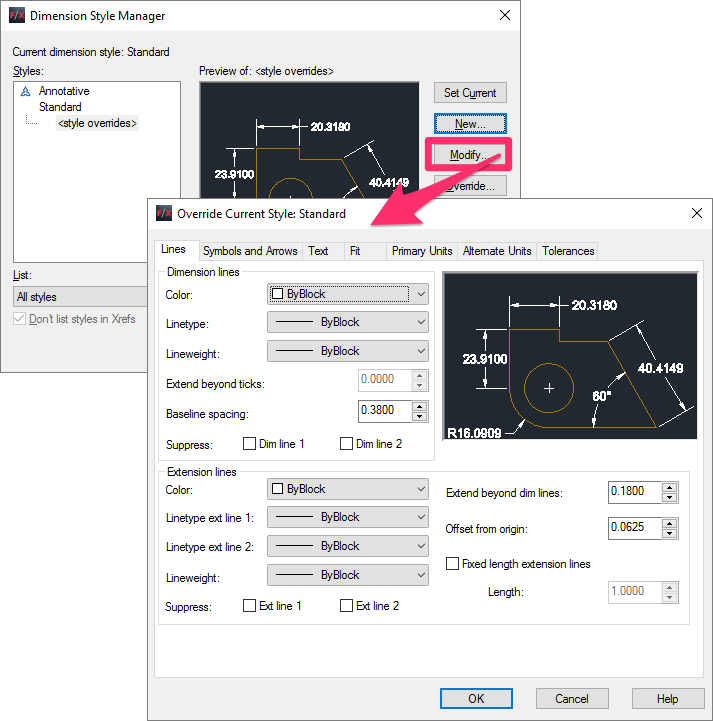Toggle Don't list styles in Xrefs
Viewport: 713px width, 721px height.
tap(19, 319)
